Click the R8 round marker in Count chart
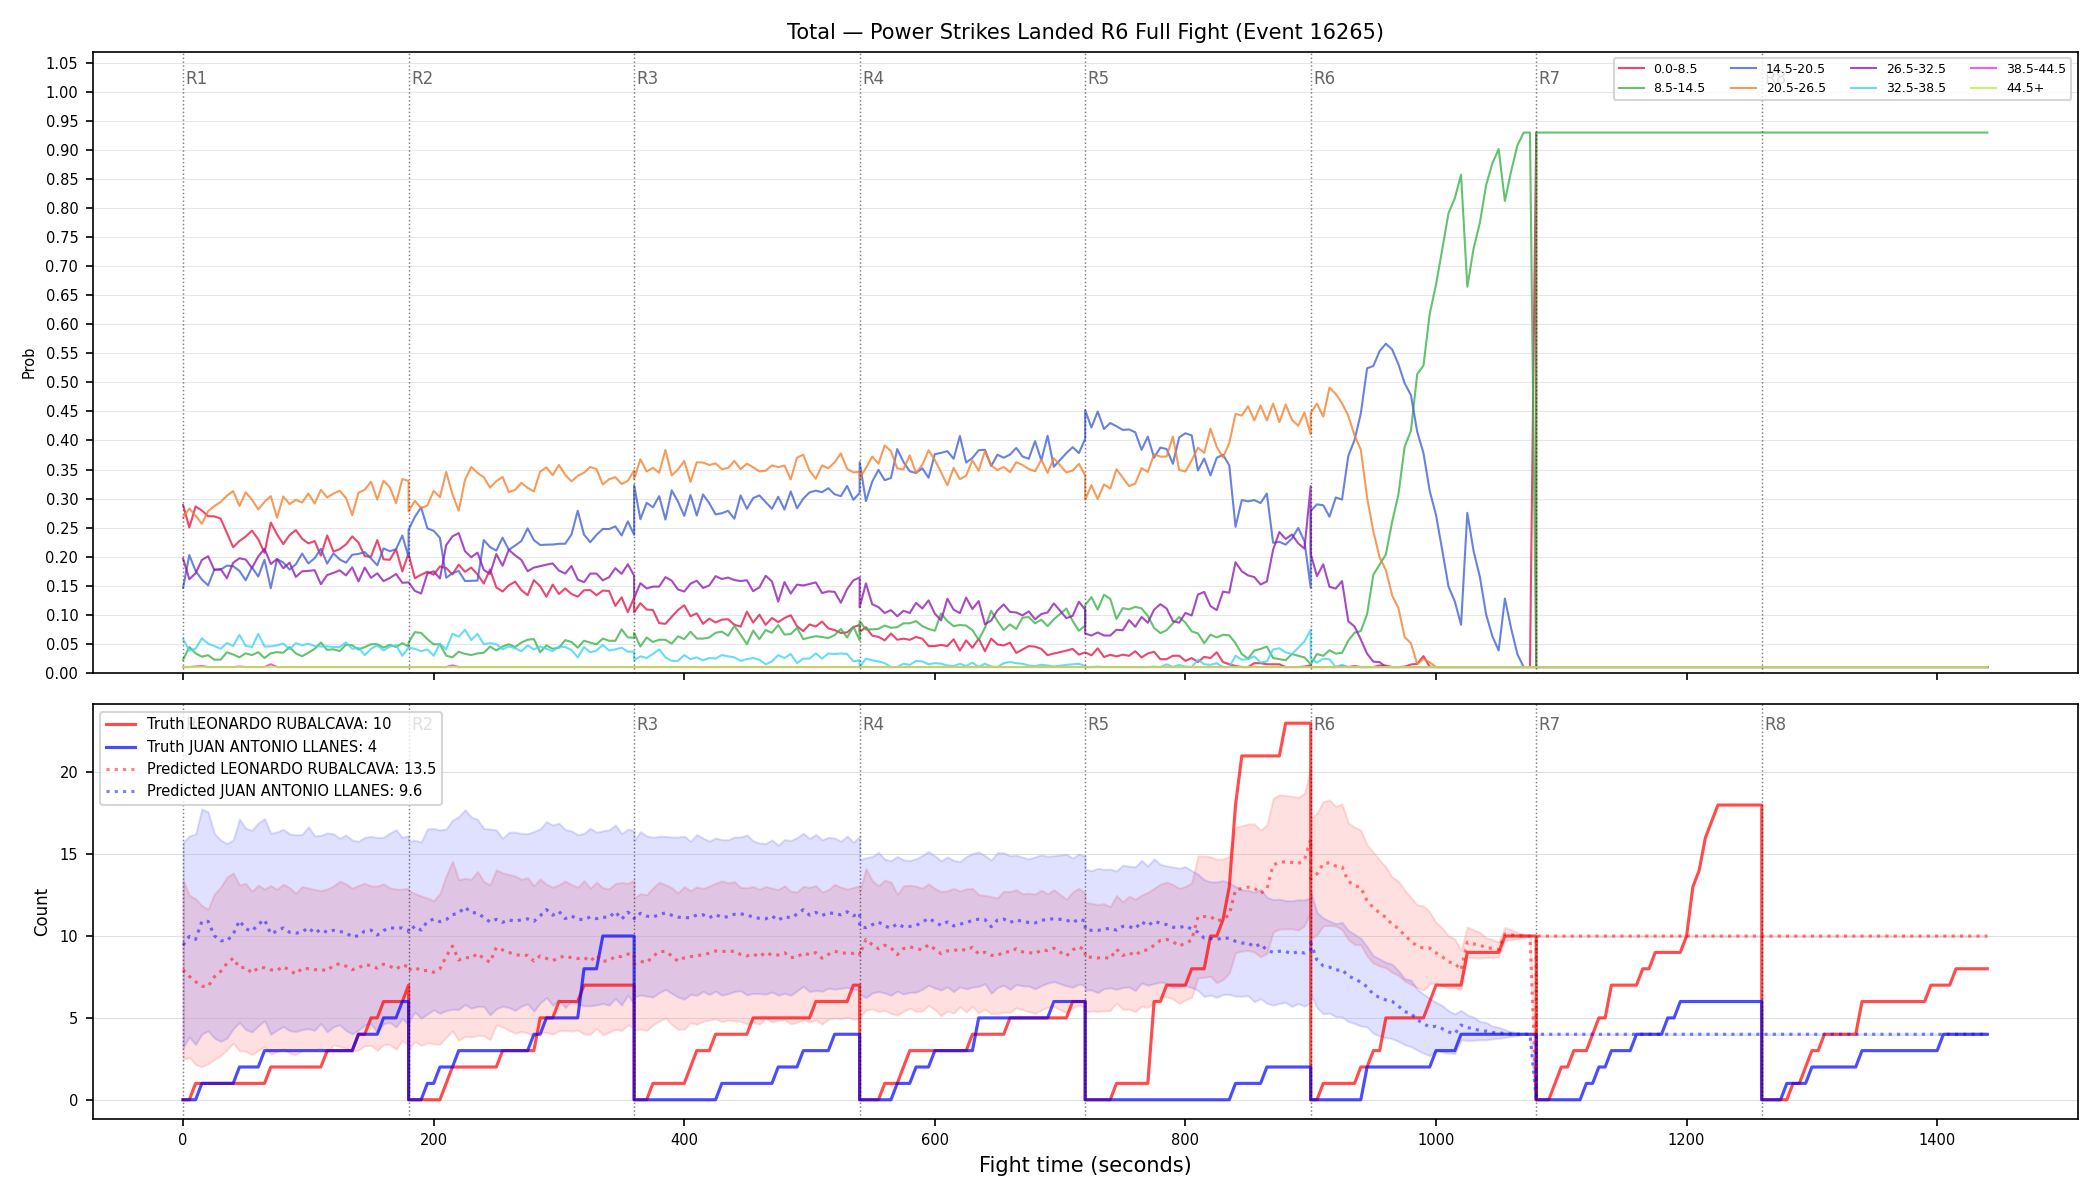Image resolution: width=2100 pixels, height=1200 pixels. click(1775, 724)
